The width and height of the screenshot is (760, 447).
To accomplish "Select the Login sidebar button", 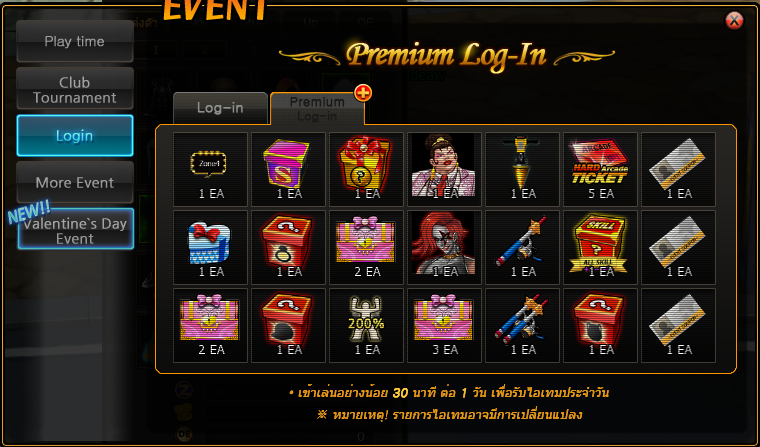I will click(x=75, y=136).
